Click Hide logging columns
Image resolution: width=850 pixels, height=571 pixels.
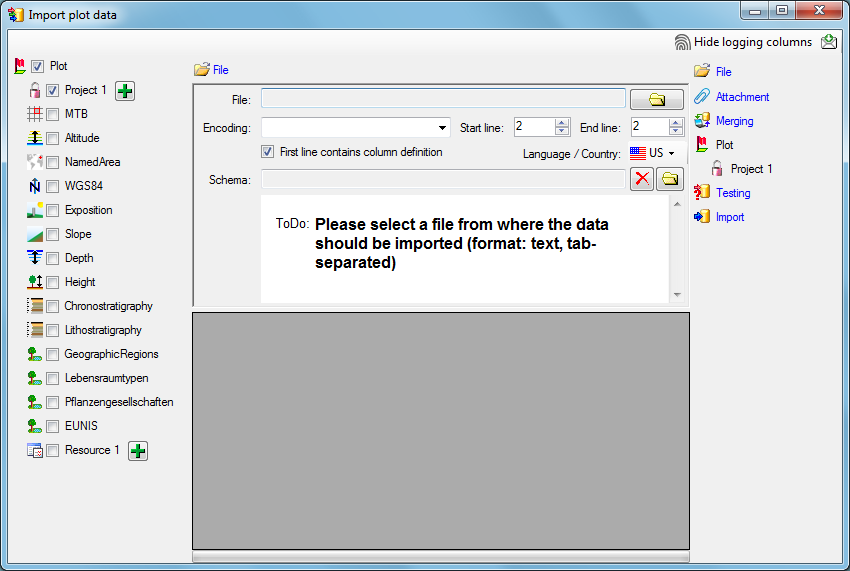(752, 42)
